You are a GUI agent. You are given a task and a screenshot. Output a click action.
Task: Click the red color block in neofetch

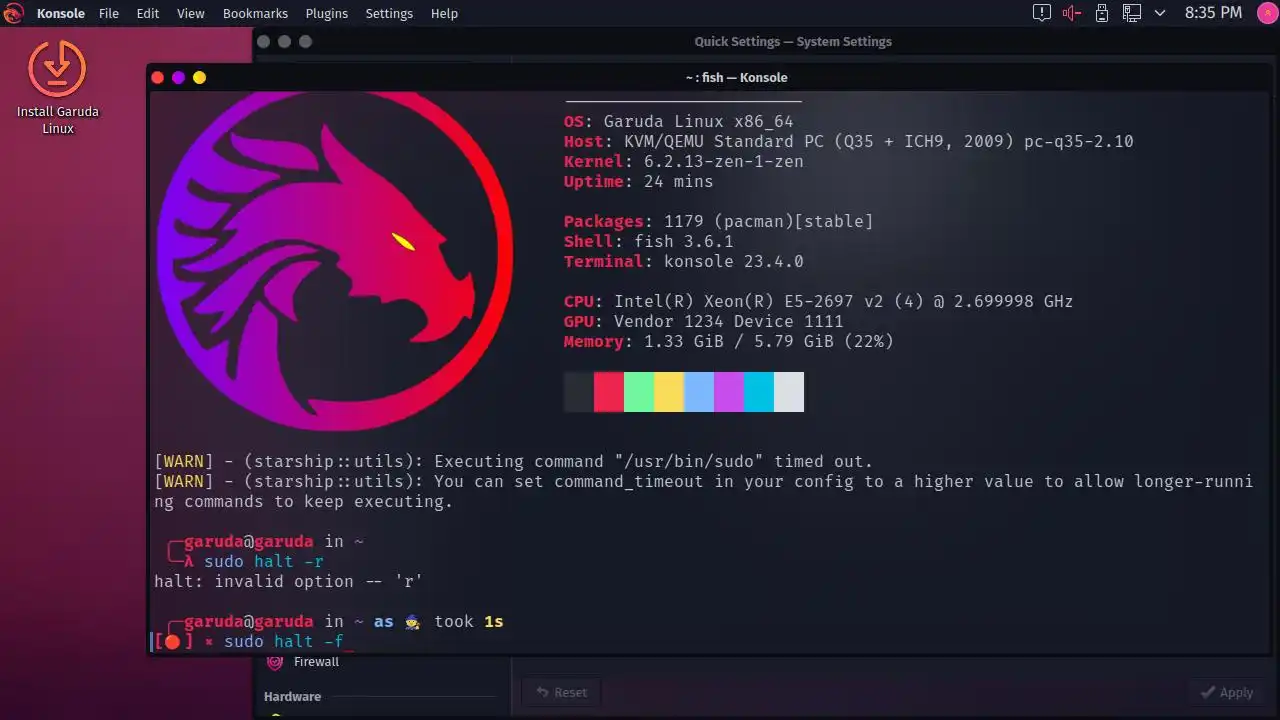pyautogui.click(x=609, y=392)
